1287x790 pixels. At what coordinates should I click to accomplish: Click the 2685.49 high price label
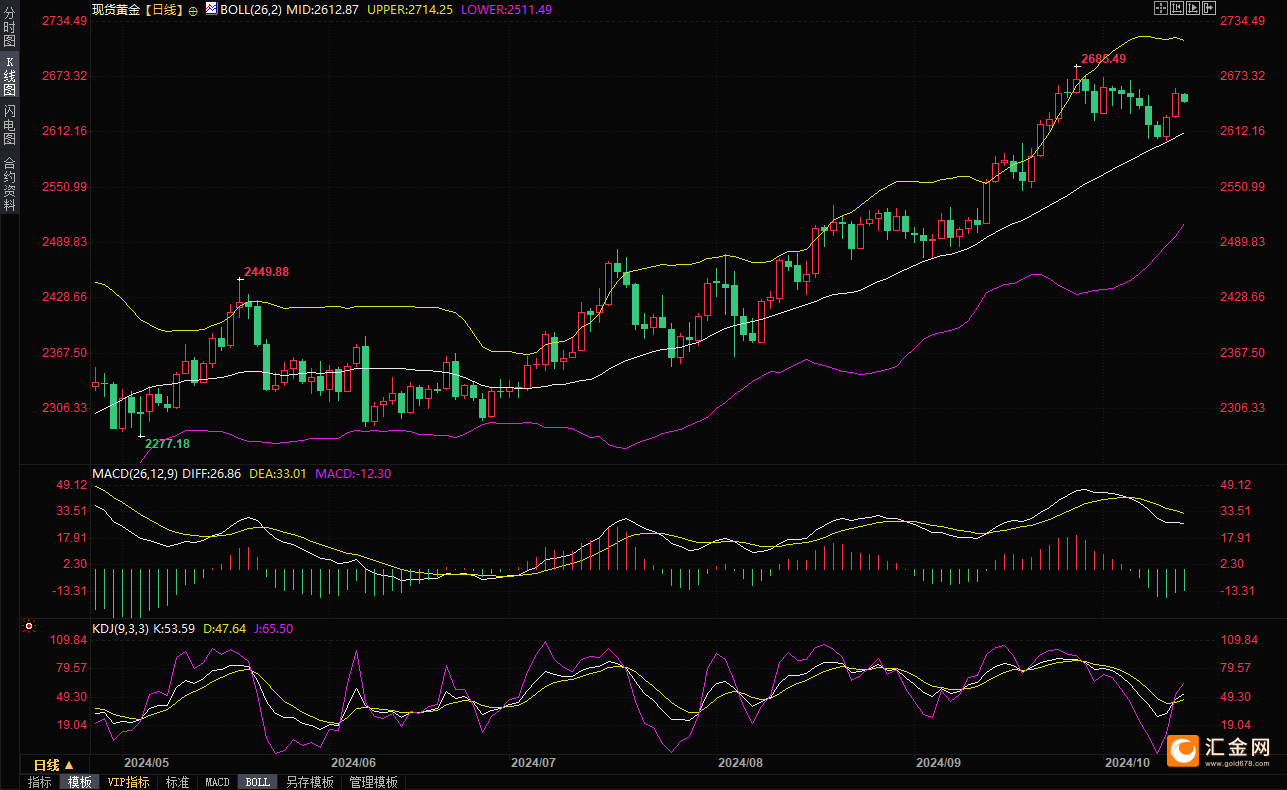pyautogui.click(x=1104, y=58)
